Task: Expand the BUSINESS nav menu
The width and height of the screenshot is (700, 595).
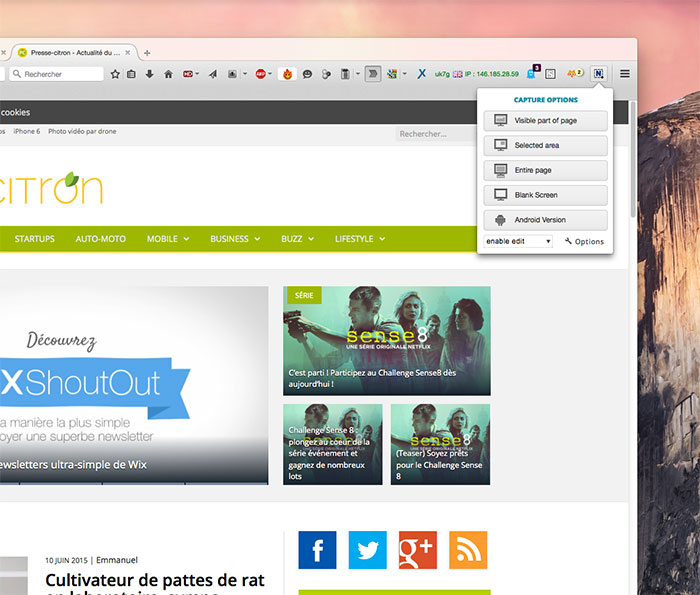Action: [x=235, y=239]
